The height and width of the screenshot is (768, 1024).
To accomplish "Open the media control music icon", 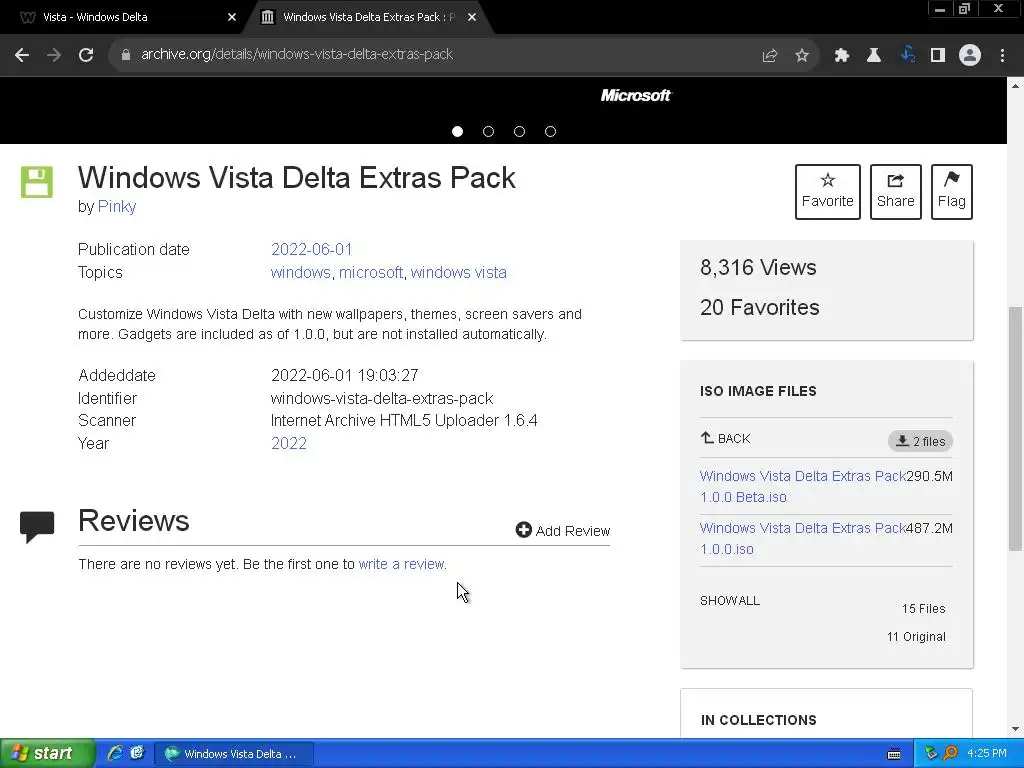I will tap(907, 55).
